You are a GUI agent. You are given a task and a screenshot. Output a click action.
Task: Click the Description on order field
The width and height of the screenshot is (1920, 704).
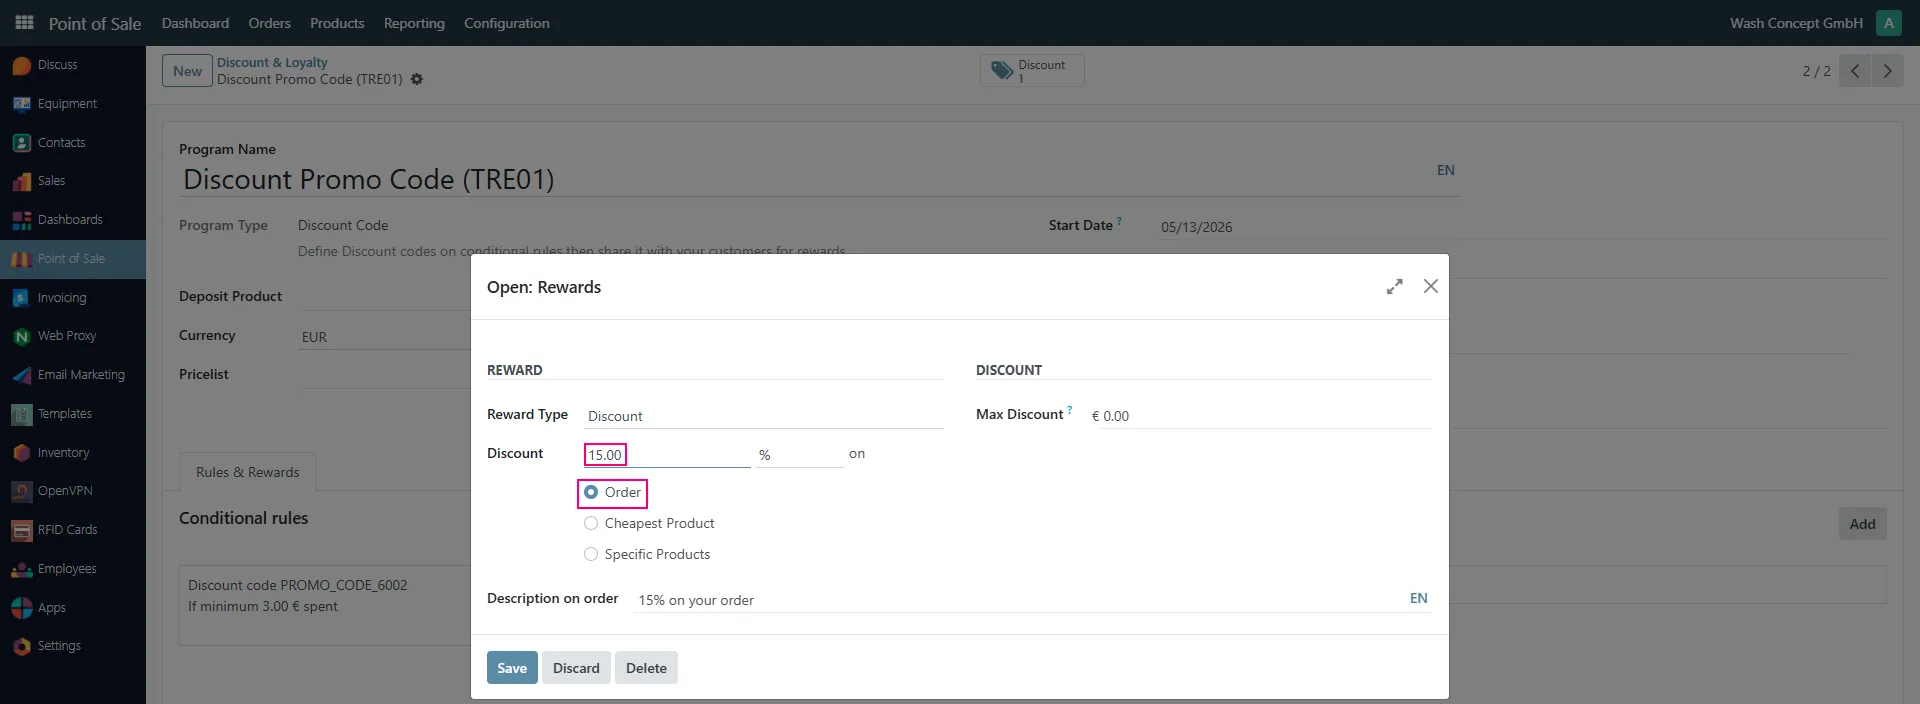point(1020,600)
